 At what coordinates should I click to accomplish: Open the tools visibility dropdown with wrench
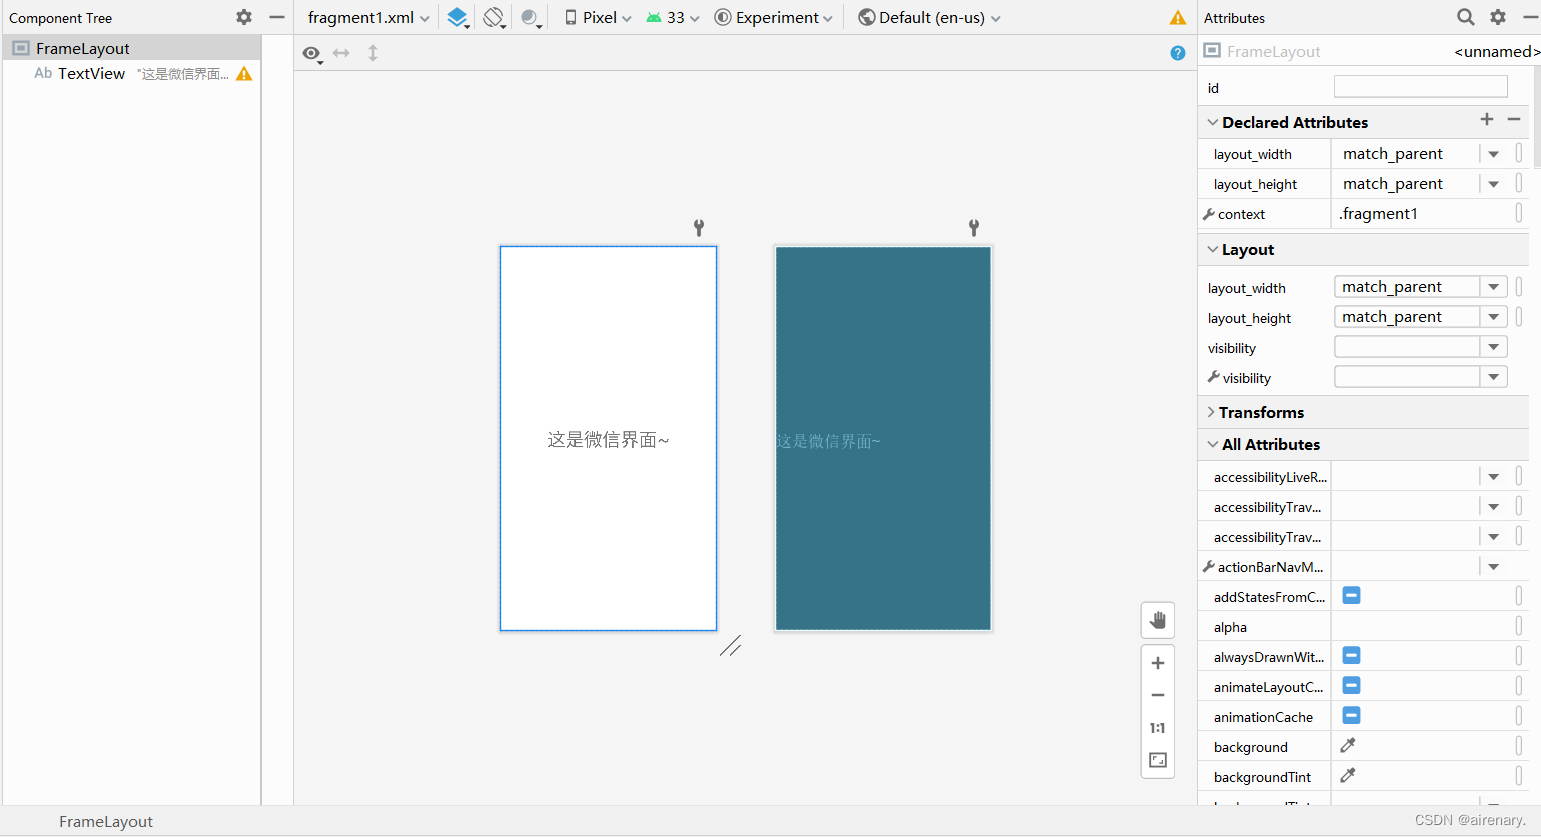[x=1421, y=377]
